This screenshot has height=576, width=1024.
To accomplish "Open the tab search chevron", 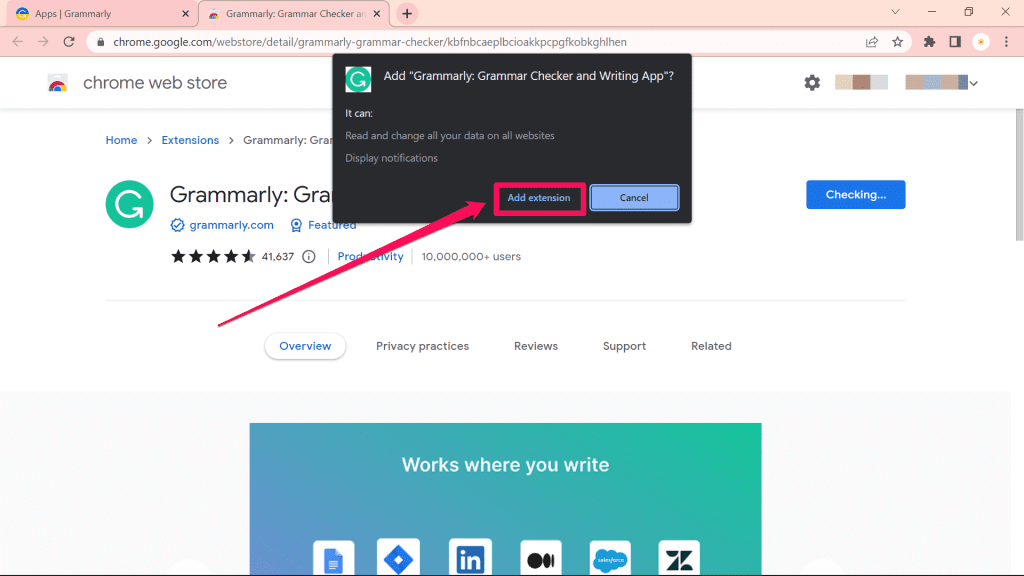I will 894,11.
